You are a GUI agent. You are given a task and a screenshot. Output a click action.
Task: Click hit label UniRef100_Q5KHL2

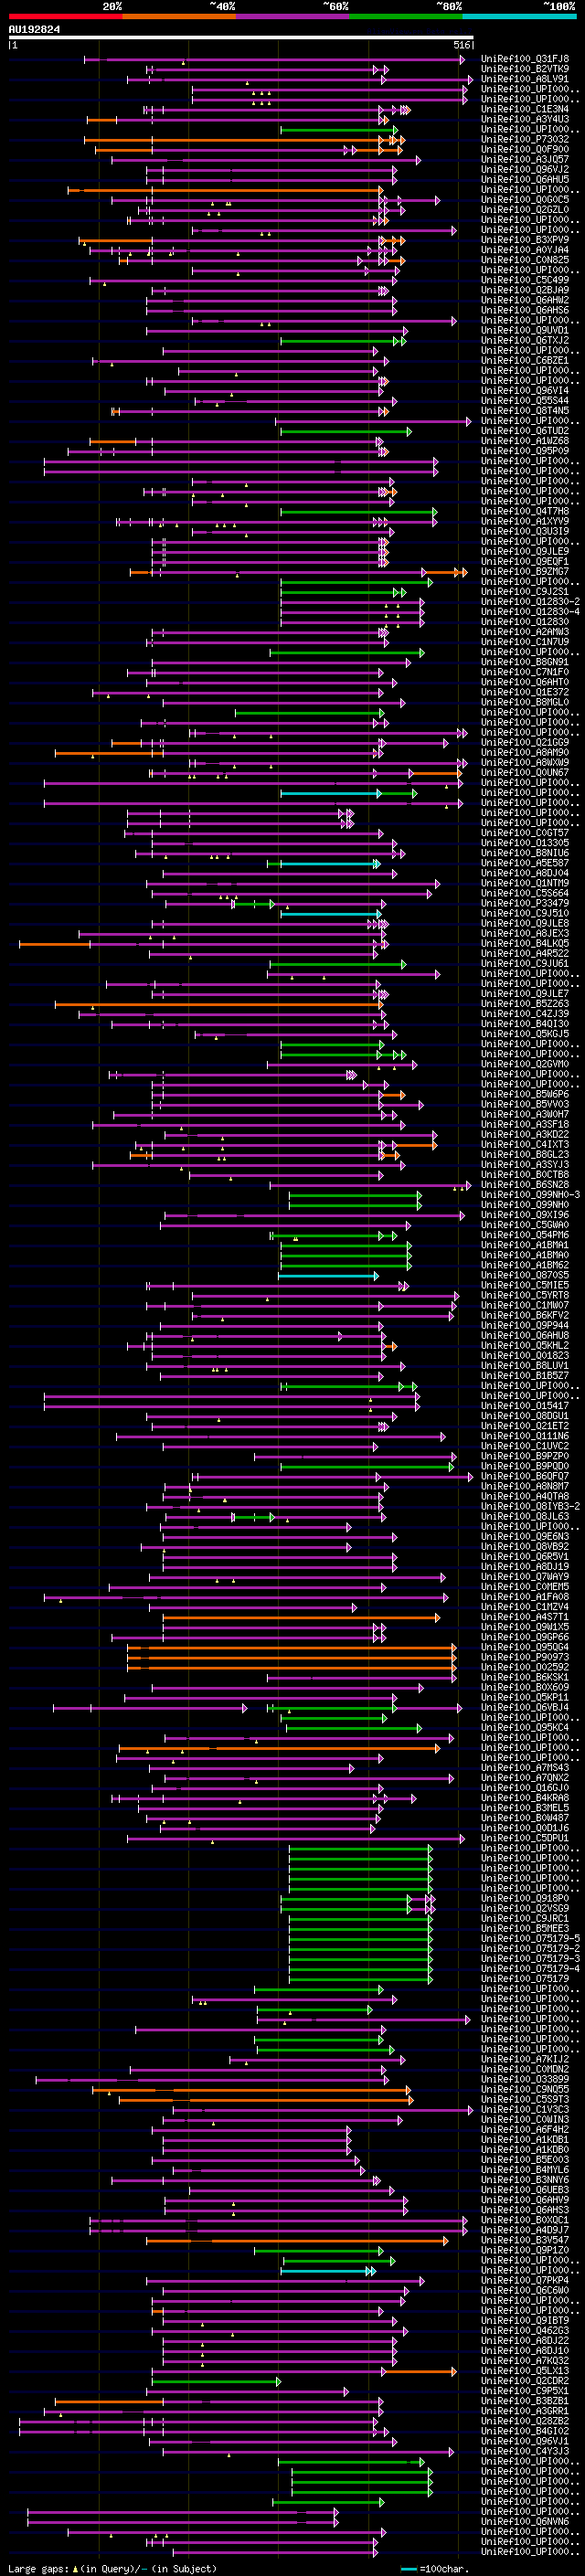[x=525, y=1345]
